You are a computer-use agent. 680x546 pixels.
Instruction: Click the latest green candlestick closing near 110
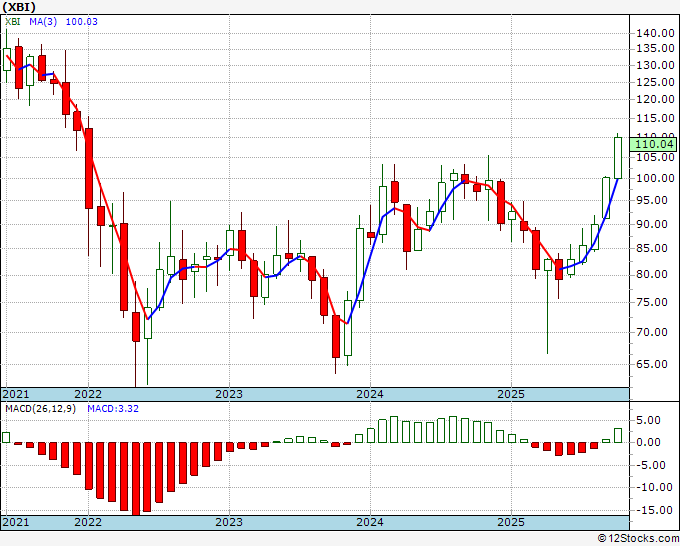pyautogui.click(x=618, y=158)
